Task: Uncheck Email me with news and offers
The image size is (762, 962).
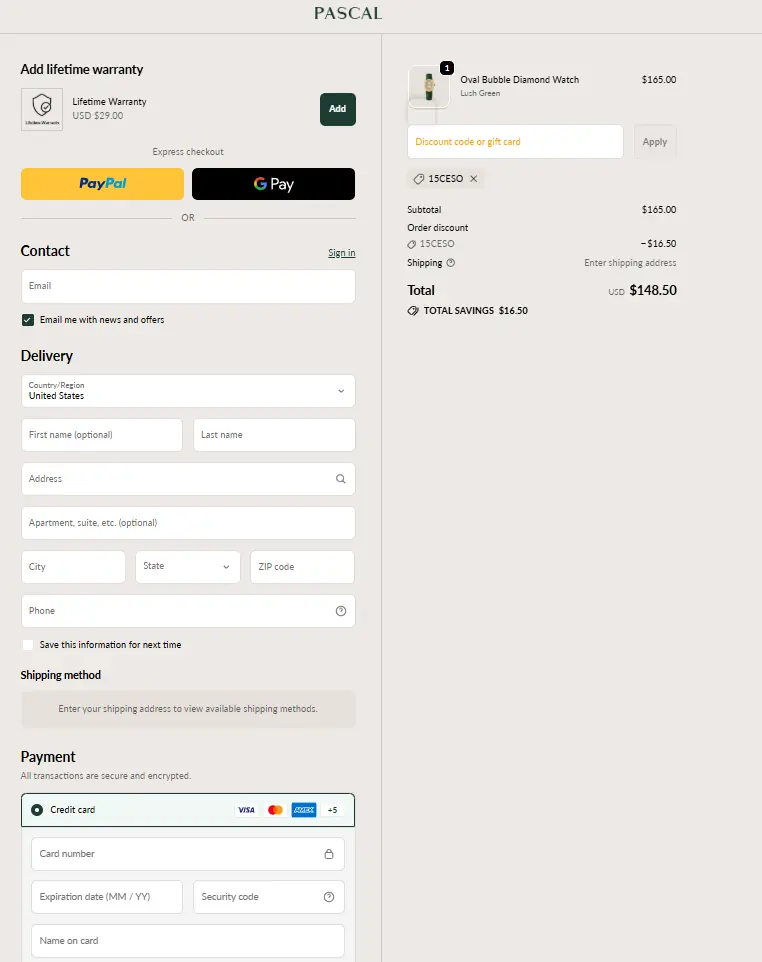Action: (x=28, y=320)
